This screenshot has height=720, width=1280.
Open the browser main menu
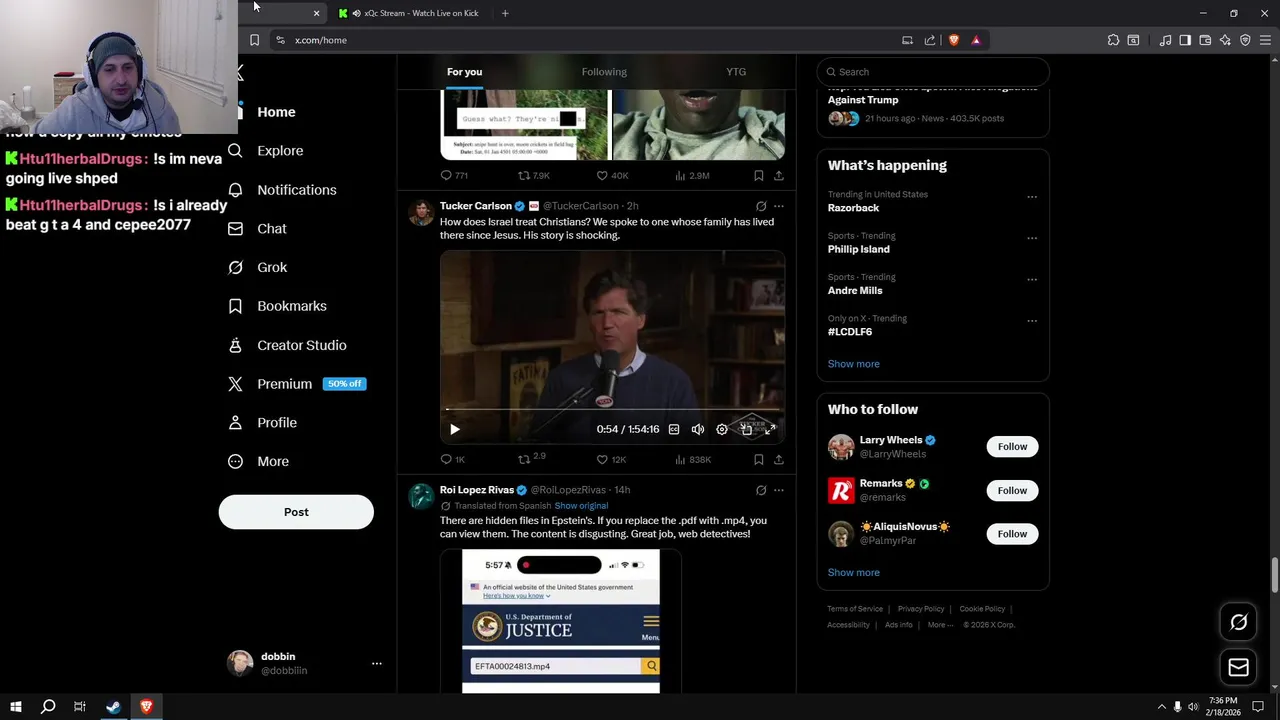[x=1265, y=40]
